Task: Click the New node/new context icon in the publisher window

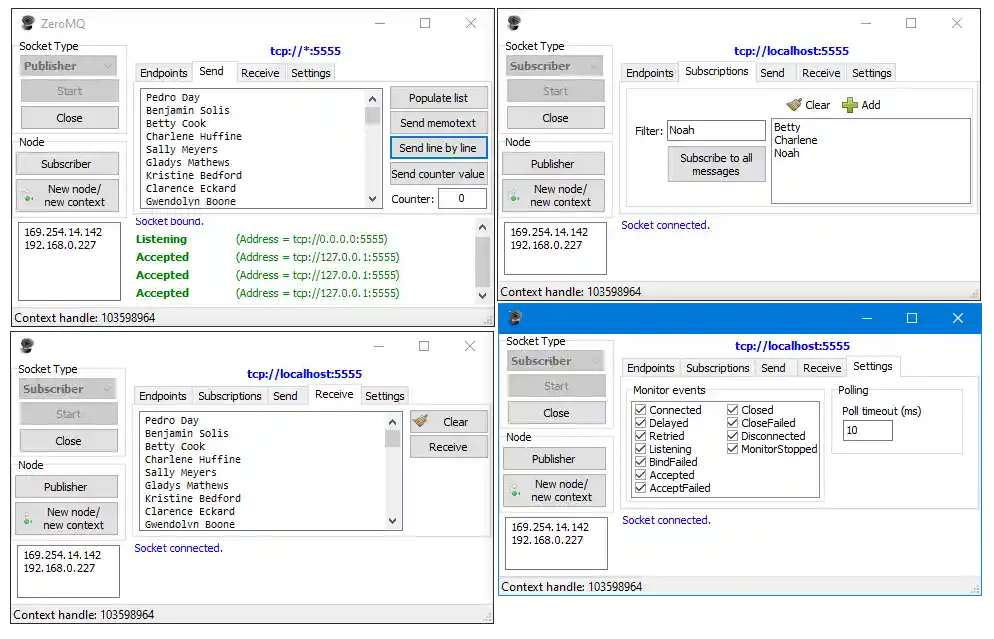Action: [x=28, y=195]
